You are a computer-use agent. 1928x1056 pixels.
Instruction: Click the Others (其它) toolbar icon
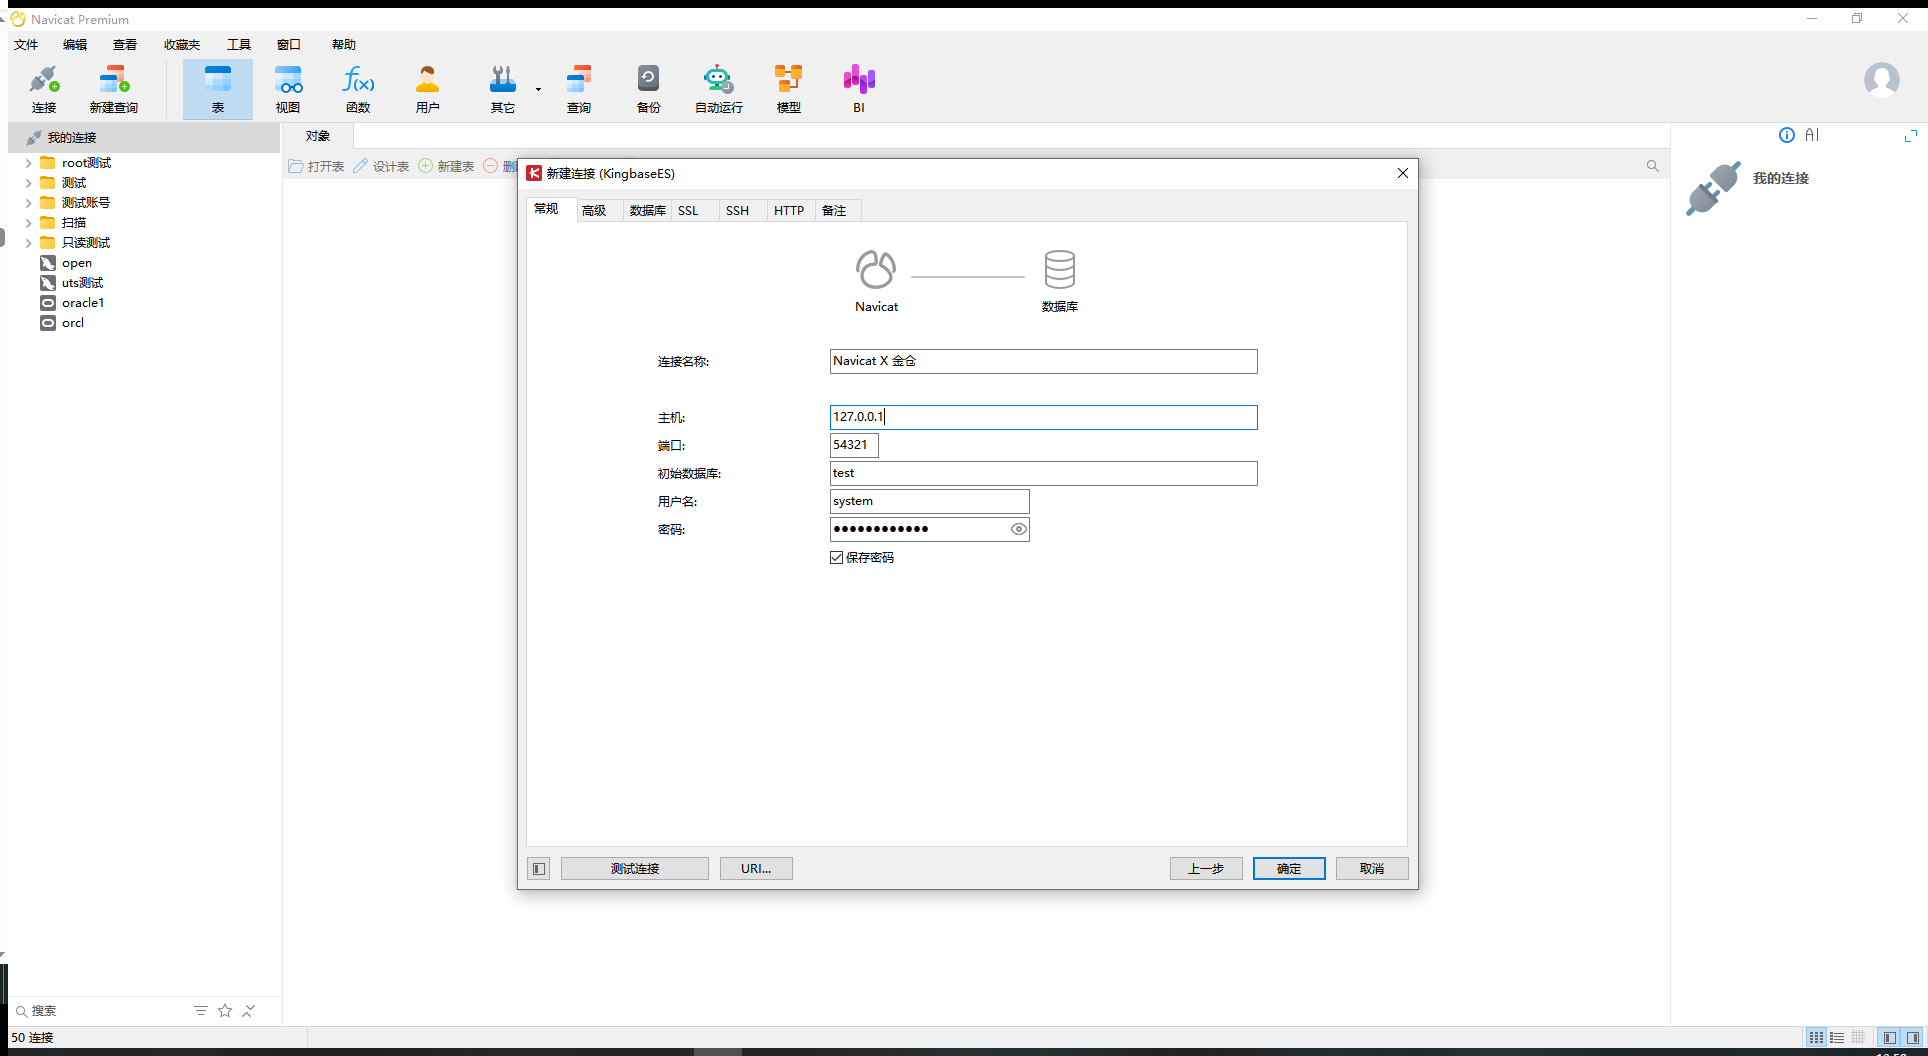click(503, 89)
